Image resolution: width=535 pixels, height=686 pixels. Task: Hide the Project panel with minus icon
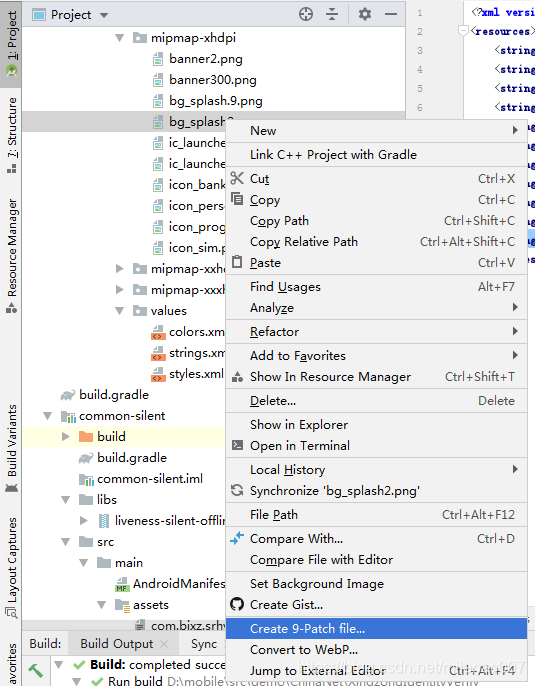tap(391, 14)
